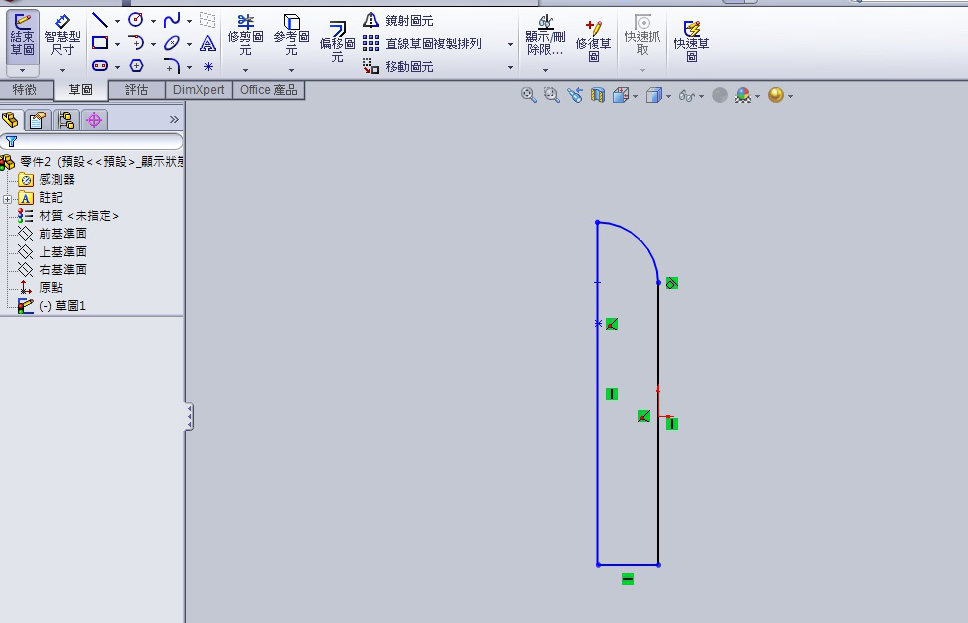968x623 pixels.
Task: Select the Line sketch tool
Action: tap(99, 20)
